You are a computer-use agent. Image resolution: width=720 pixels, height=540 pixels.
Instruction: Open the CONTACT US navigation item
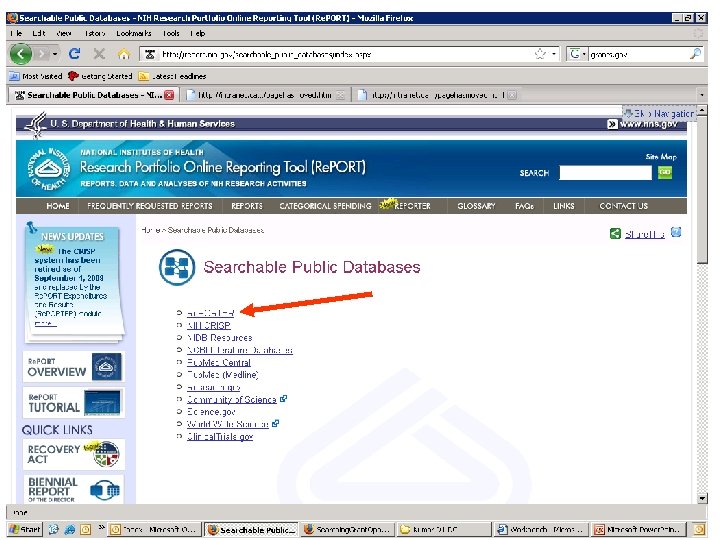pyautogui.click(x=623, y=206)
